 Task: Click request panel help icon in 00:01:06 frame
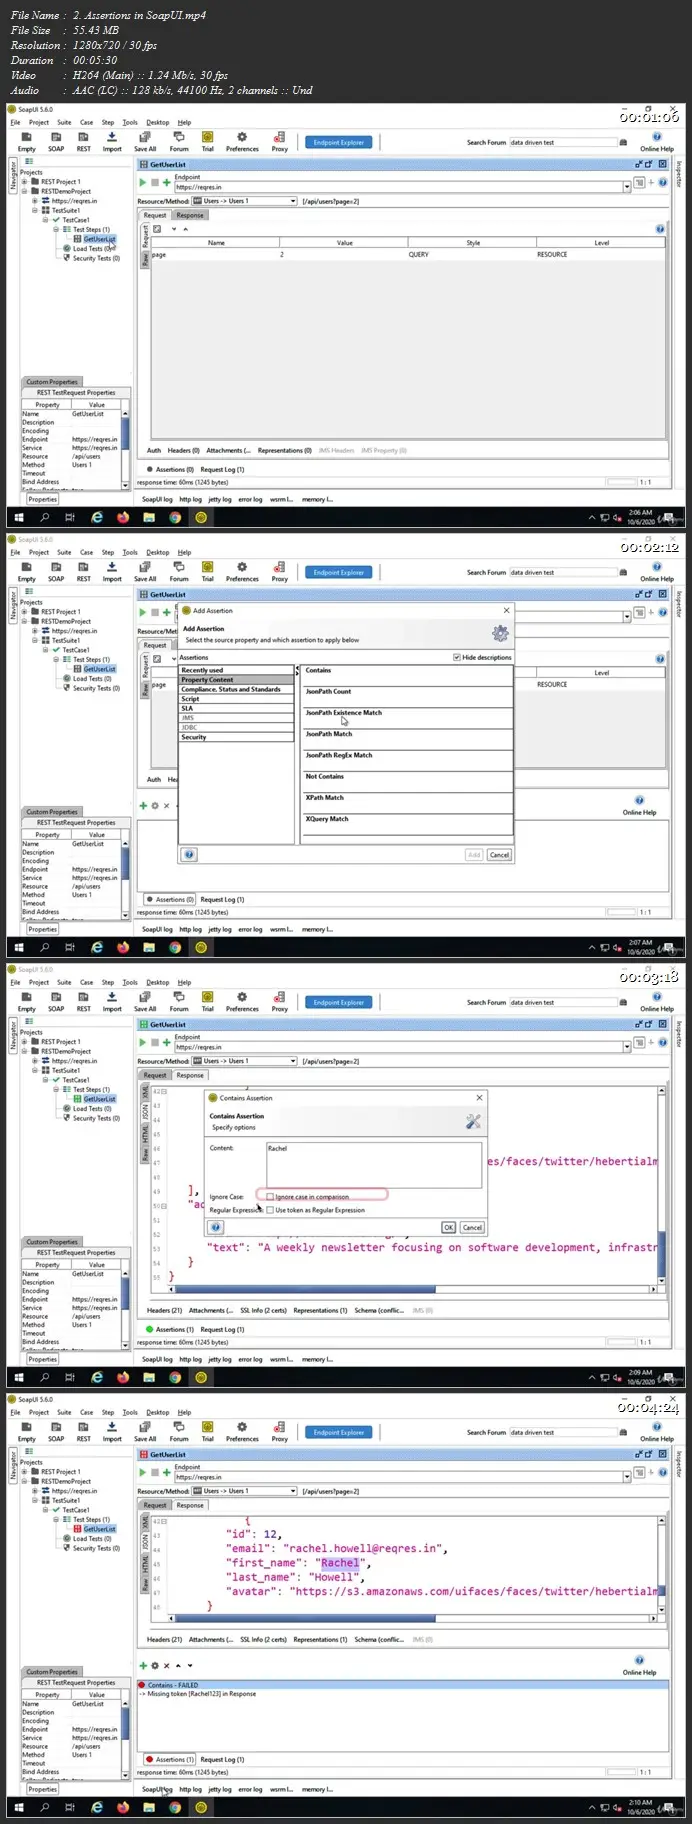[660, 229]
